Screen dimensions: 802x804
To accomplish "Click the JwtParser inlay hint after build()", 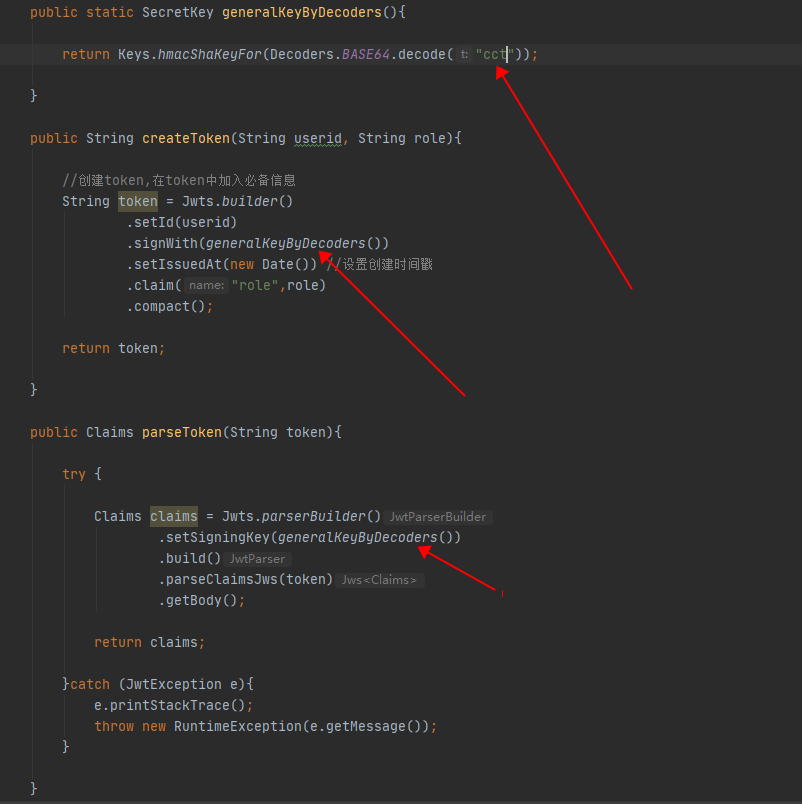I will pos(257,559).
